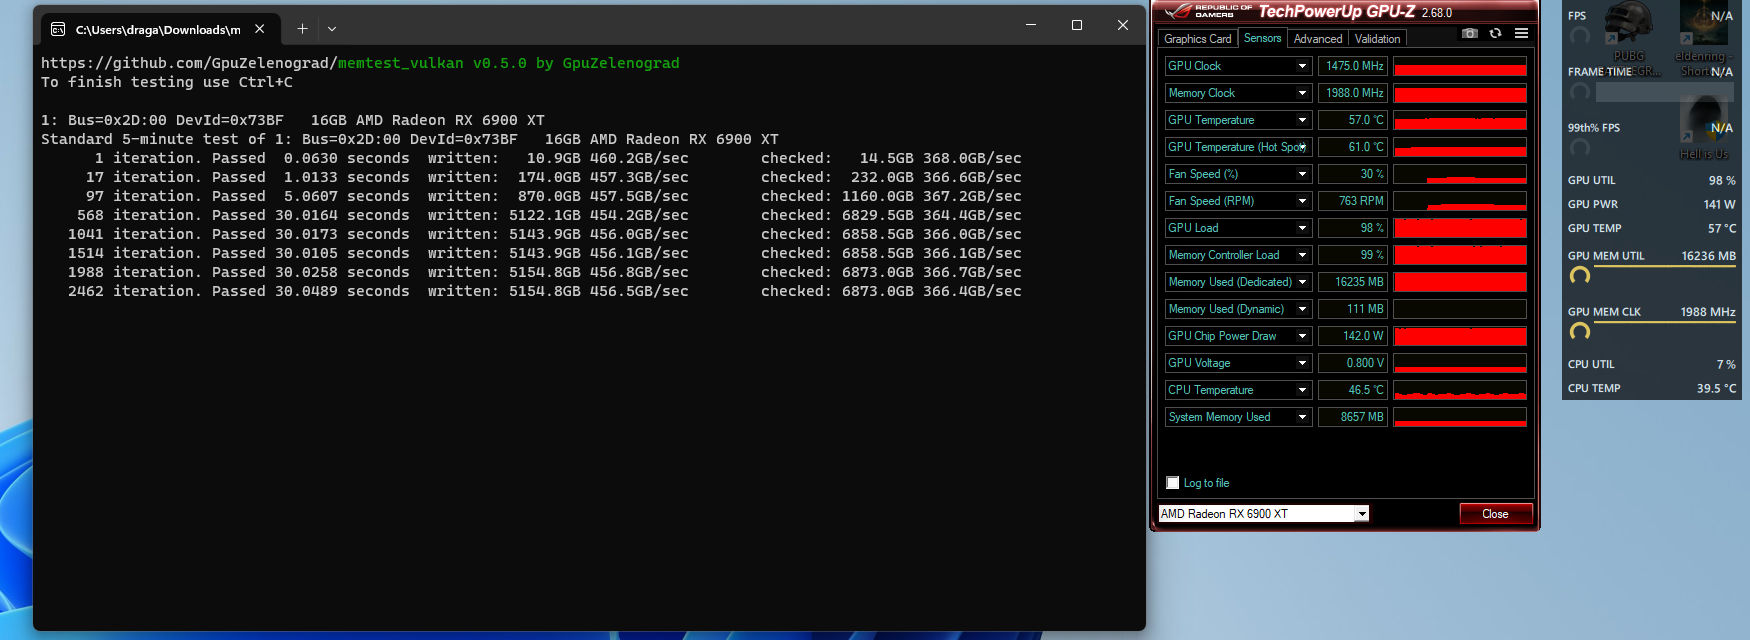1750x640 pixels.
Task: Open the GPU Temperature (Hot Spot) dropdown
Action: point(1302,147)
